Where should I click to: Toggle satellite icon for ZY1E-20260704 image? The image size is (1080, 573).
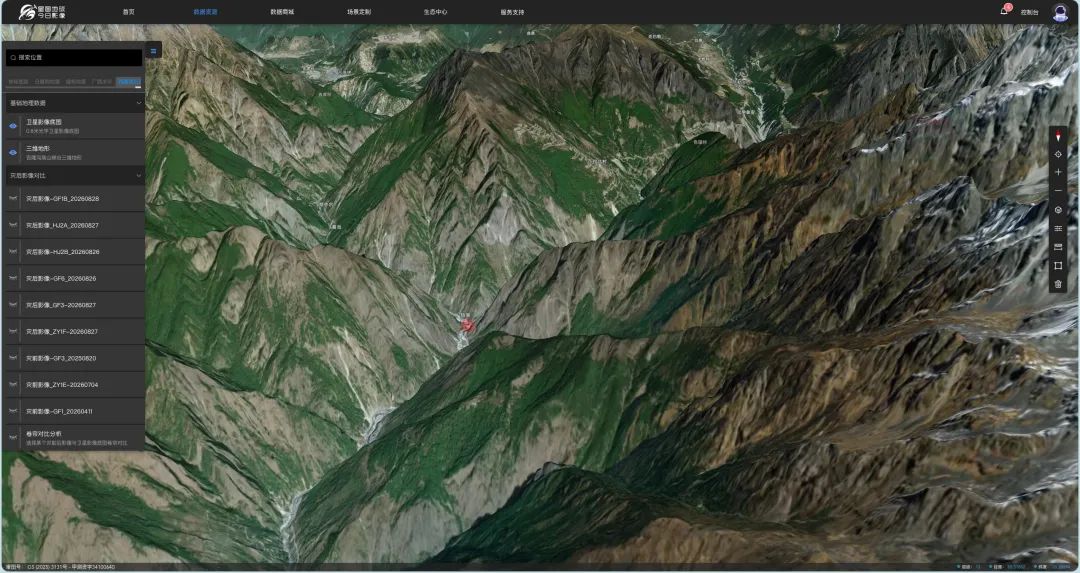pyautogui.click(x=12, y=384)
